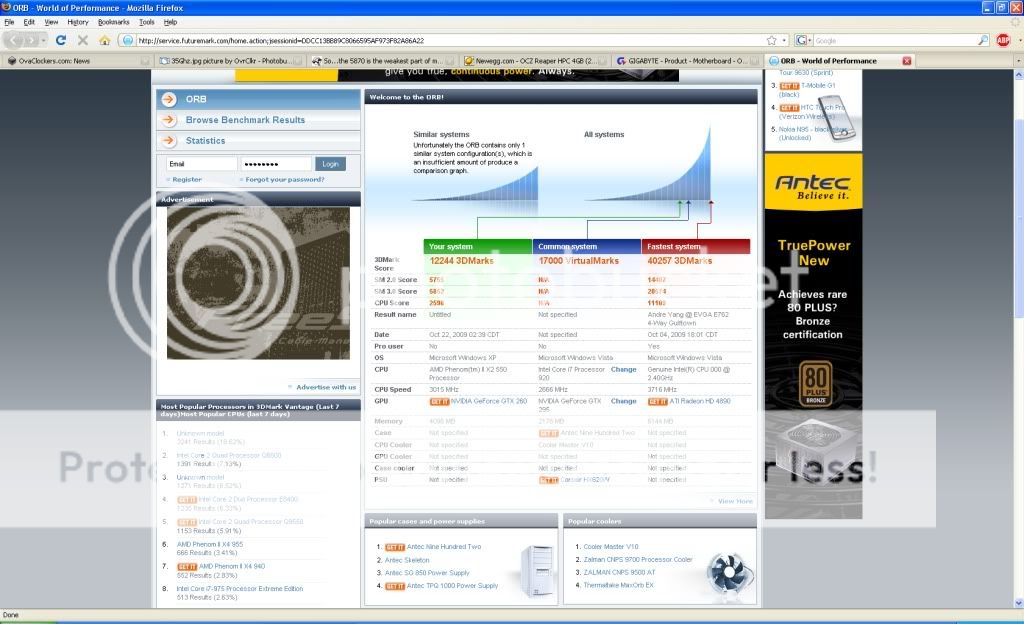Viewport: 1024px width, 624px height.
Task: Open the Tools menu
Action: tap(147, 22)
